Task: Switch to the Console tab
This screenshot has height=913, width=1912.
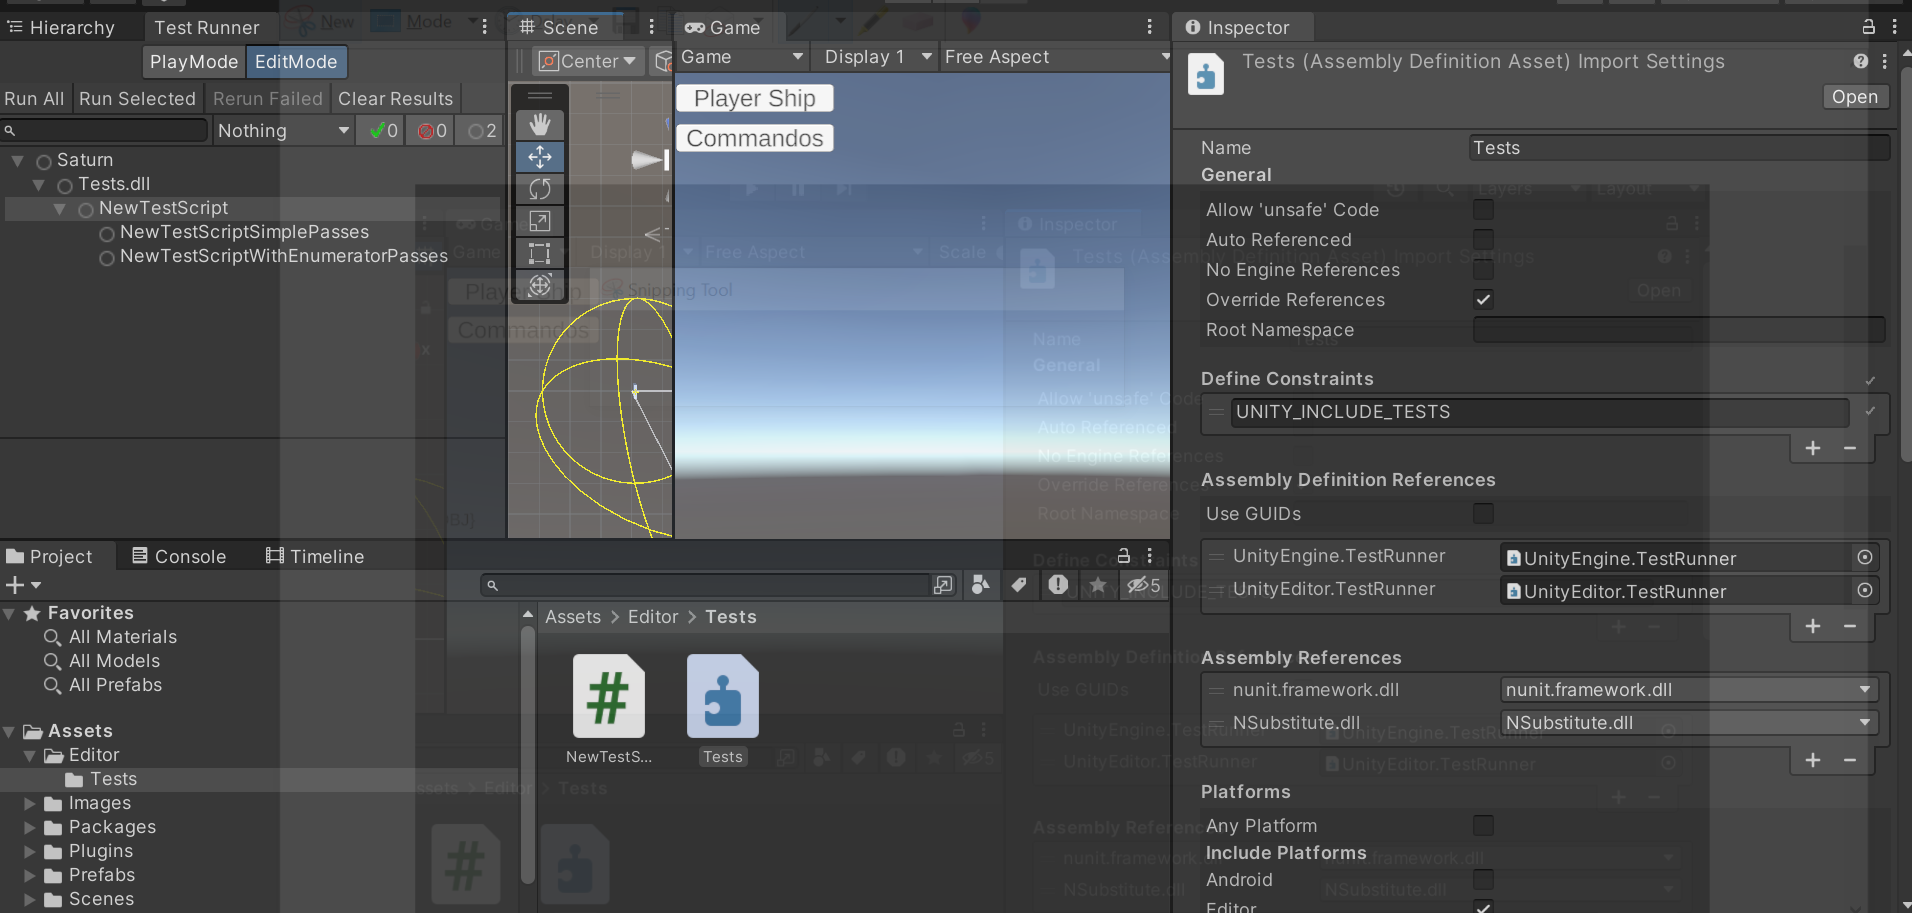Action: pos(189,555)
